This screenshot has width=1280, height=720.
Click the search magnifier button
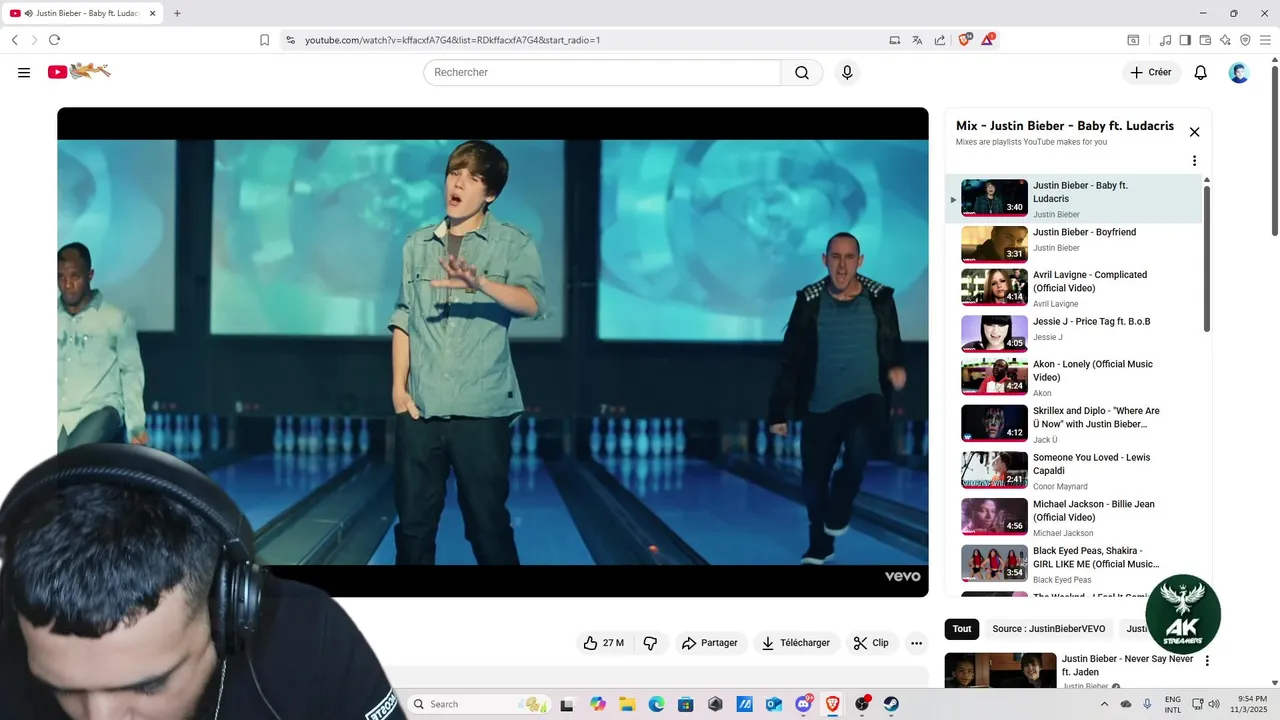[x=802, y=72]
